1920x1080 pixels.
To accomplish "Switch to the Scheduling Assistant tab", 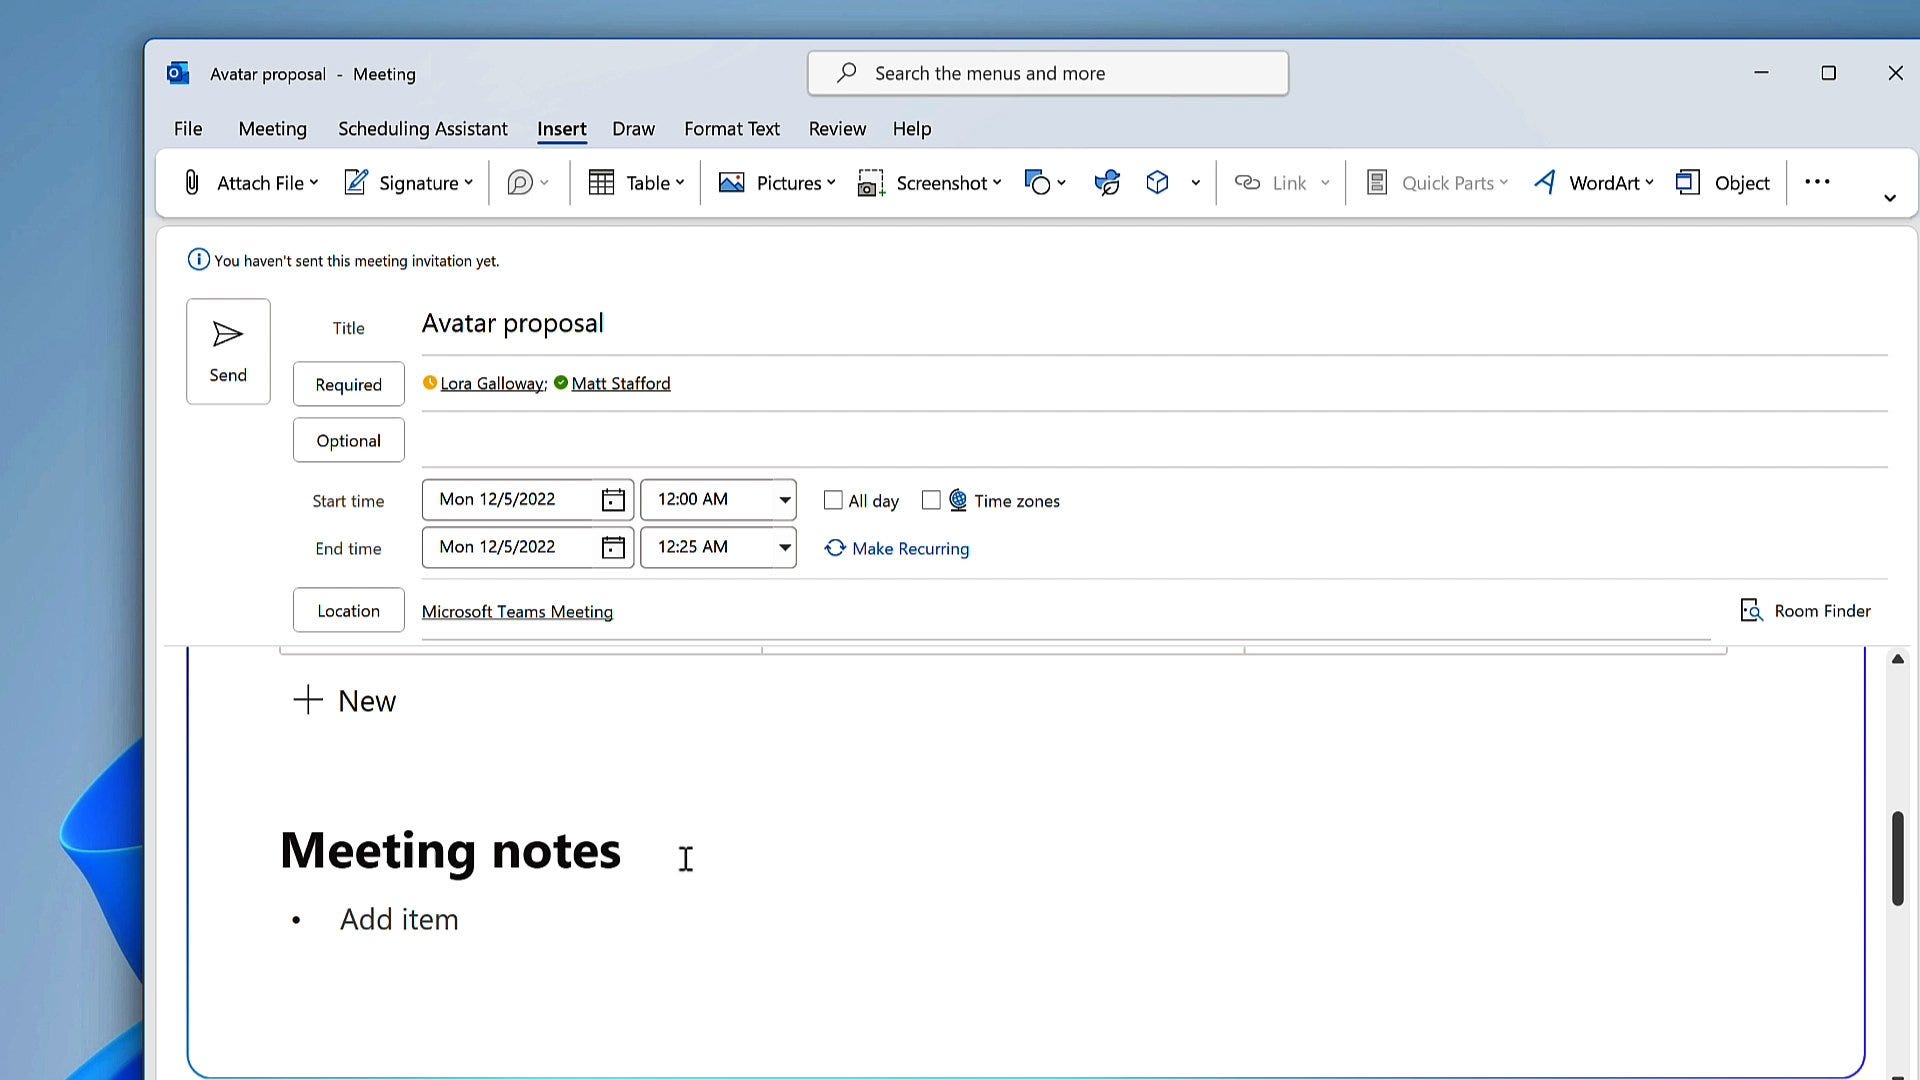I will [x=422, y=129].
